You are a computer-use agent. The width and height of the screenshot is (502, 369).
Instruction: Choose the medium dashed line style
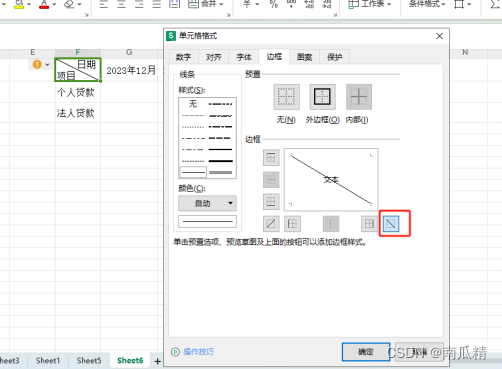220,138
